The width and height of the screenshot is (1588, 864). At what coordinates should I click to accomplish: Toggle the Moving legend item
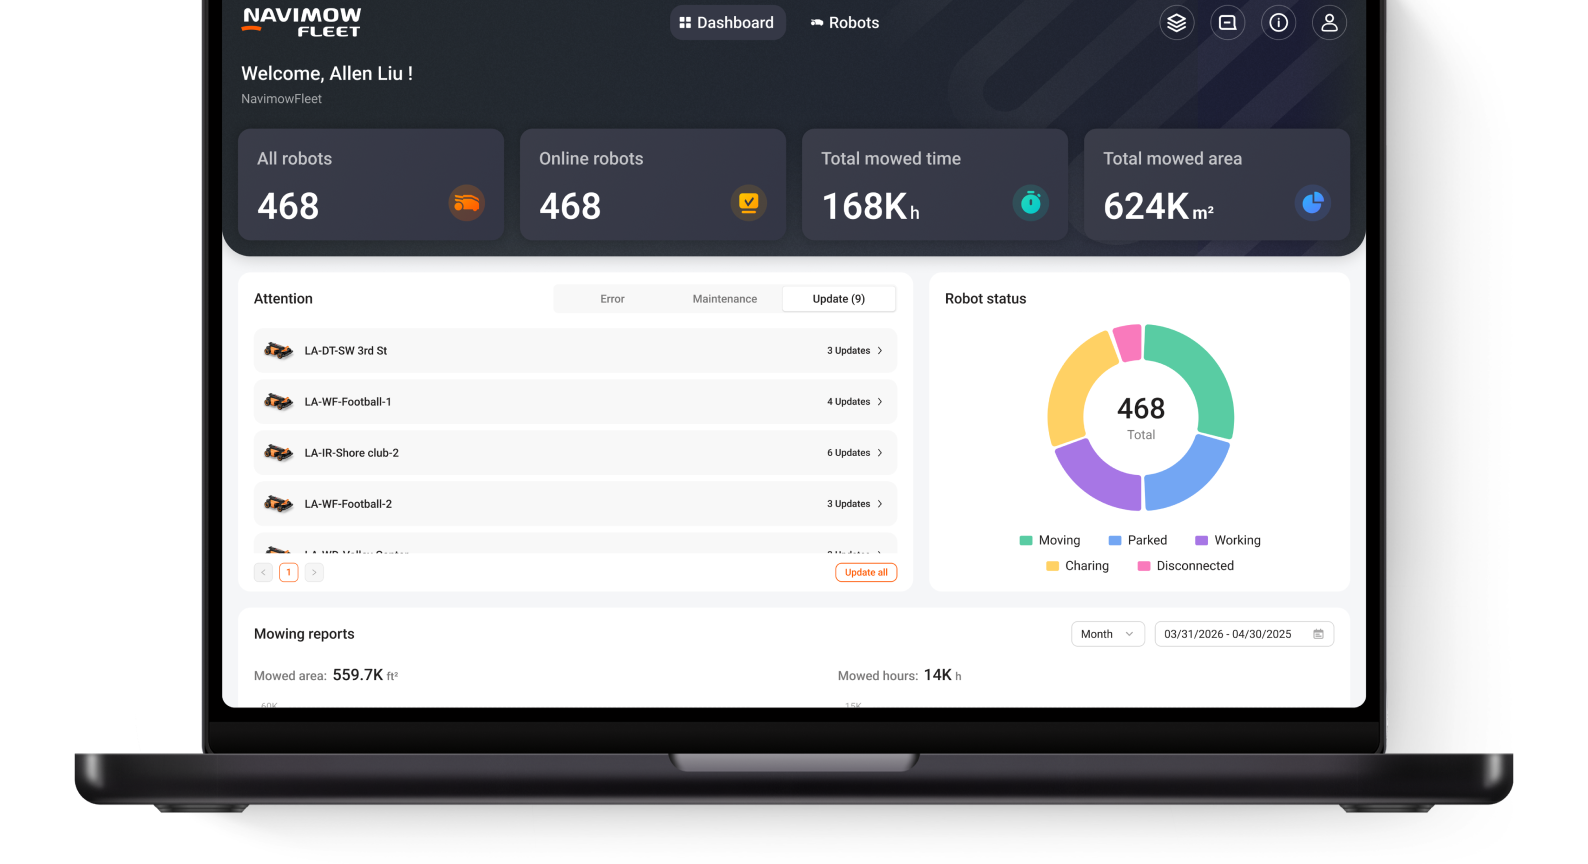click(1049, 540)
